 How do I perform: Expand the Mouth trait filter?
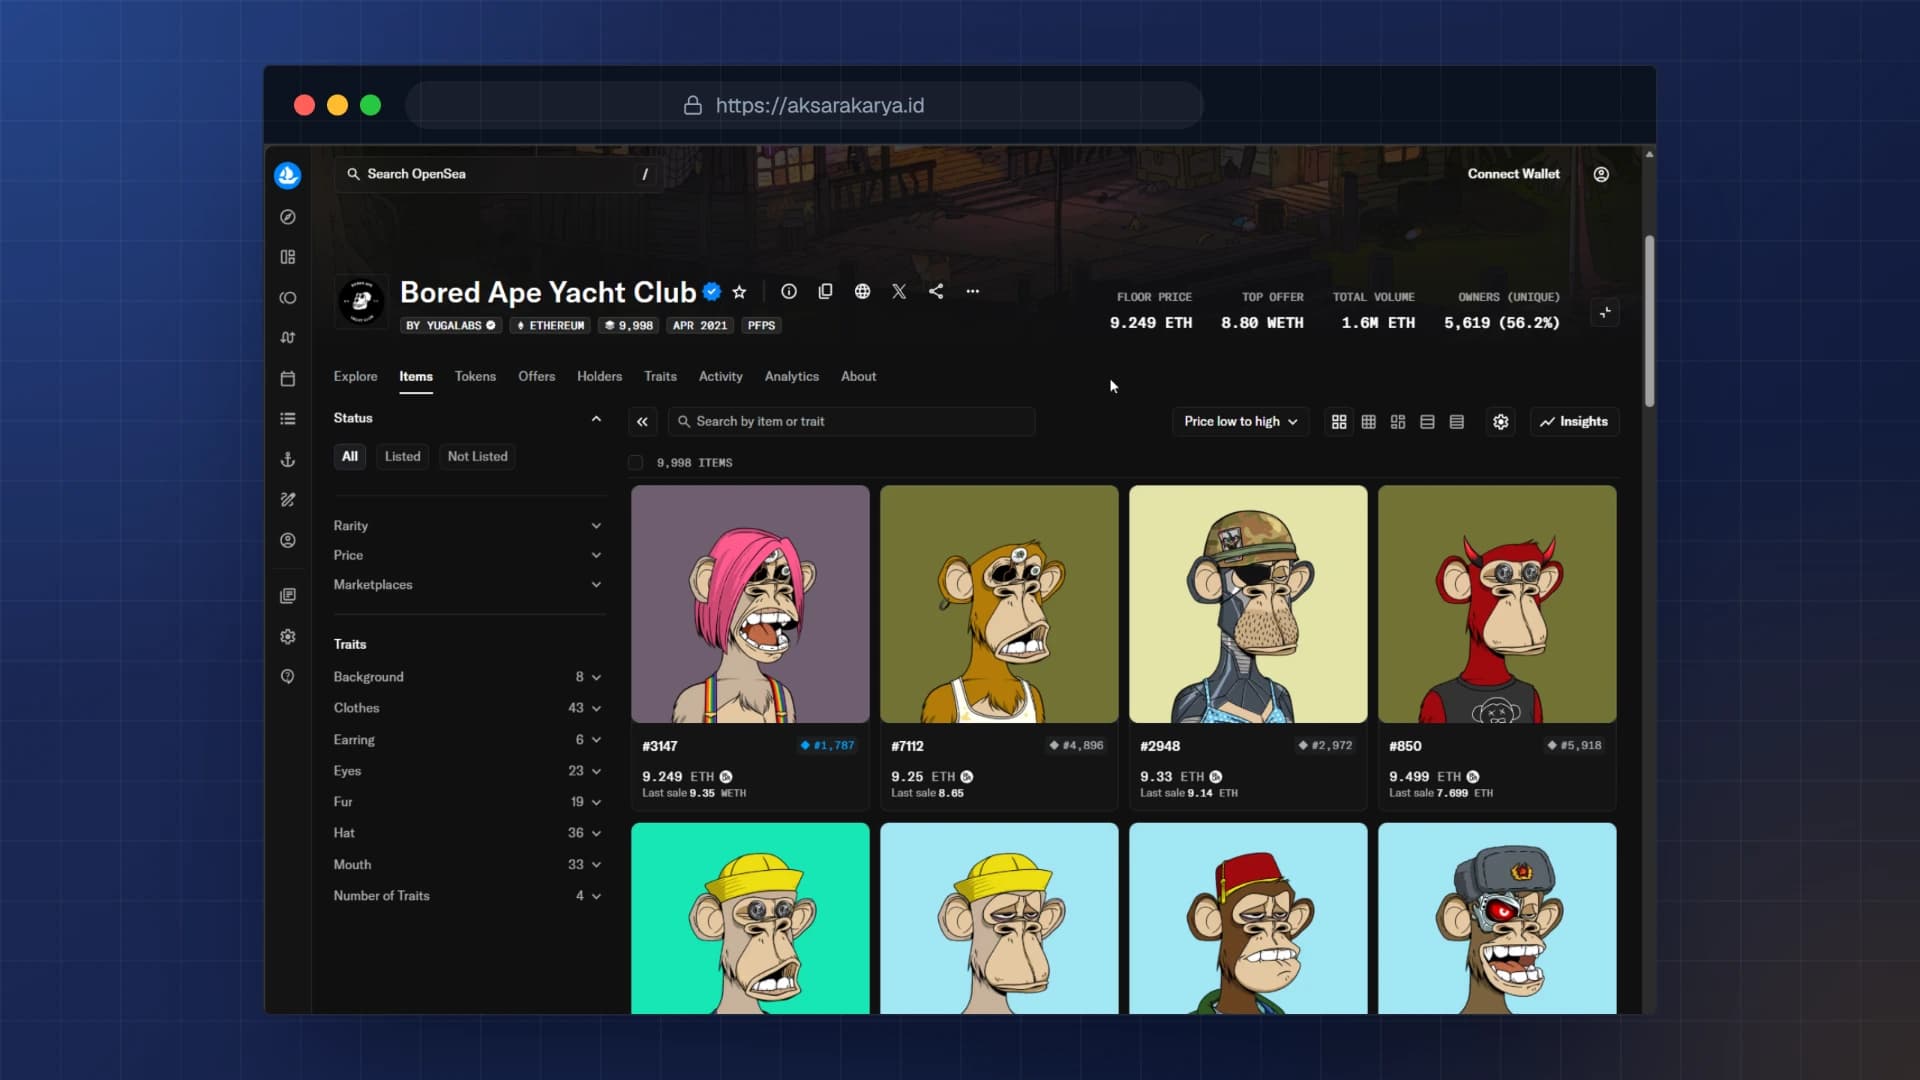click(x=468, y=865)
